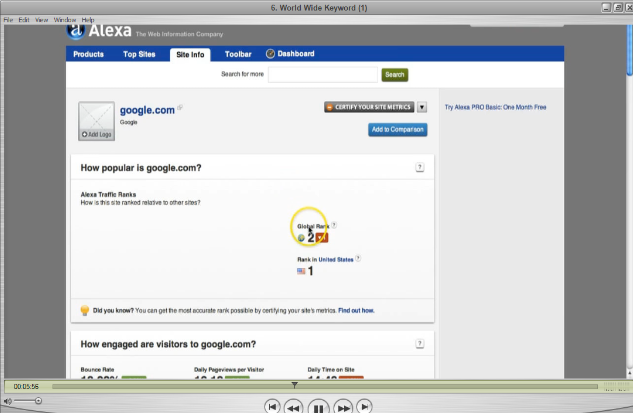This screenshot has height=413, width=633.
Task: Skip to beginning of the video
Action: pyautogui.click(x=272, y=407)
